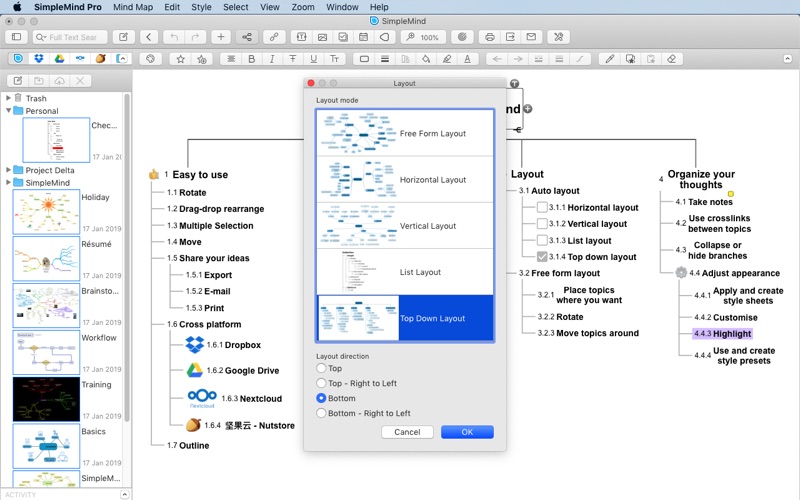
Task: Open style palette icon
Action: coord(150,59)
